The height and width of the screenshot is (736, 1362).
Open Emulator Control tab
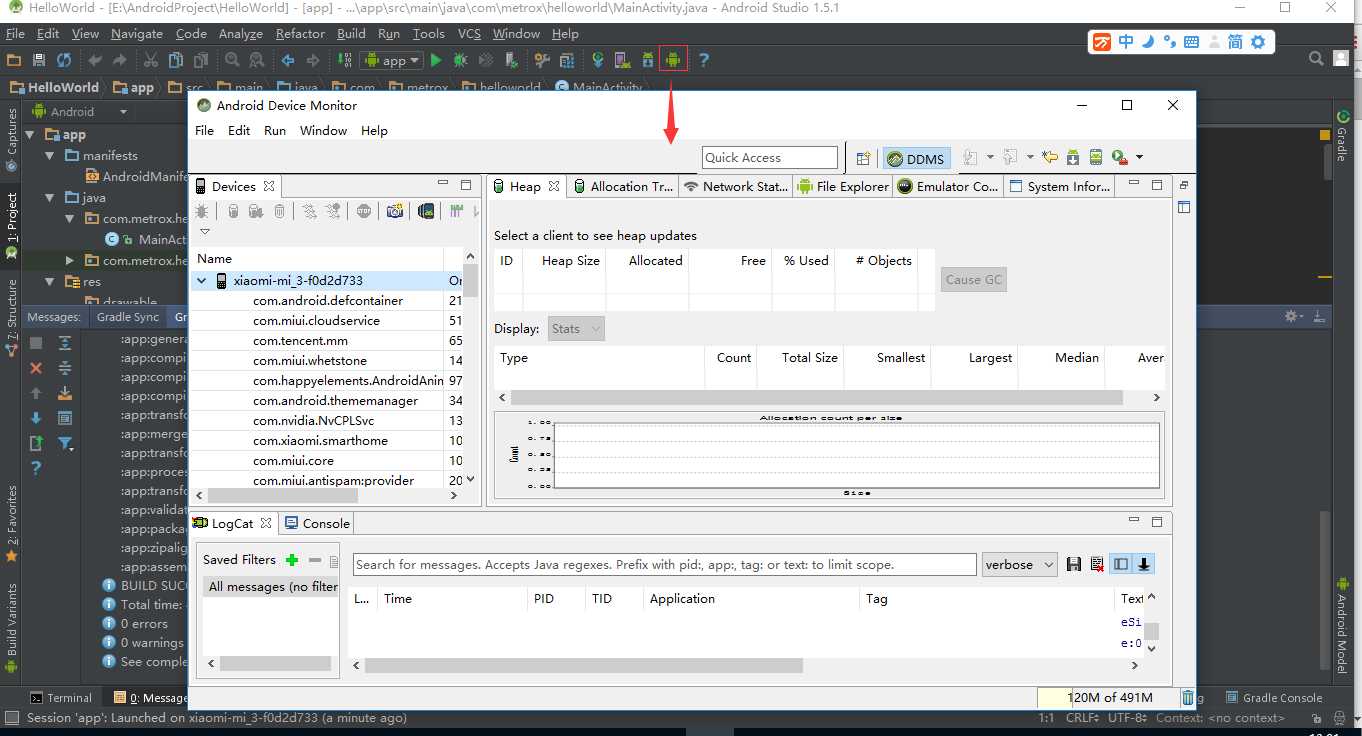(948, 186)
